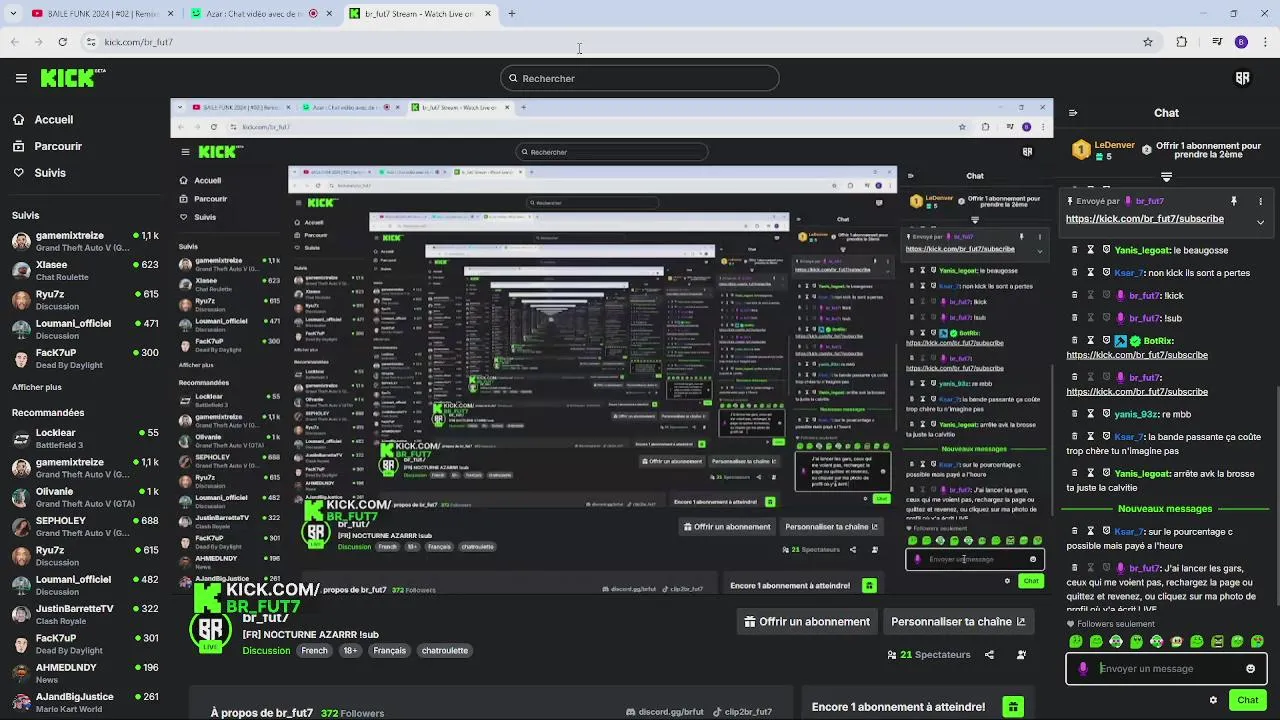This screenshot has width=1280, height=720.
Task: Open the br_fut7 channel avatar with LIVE badge
Action: (210, 632)
